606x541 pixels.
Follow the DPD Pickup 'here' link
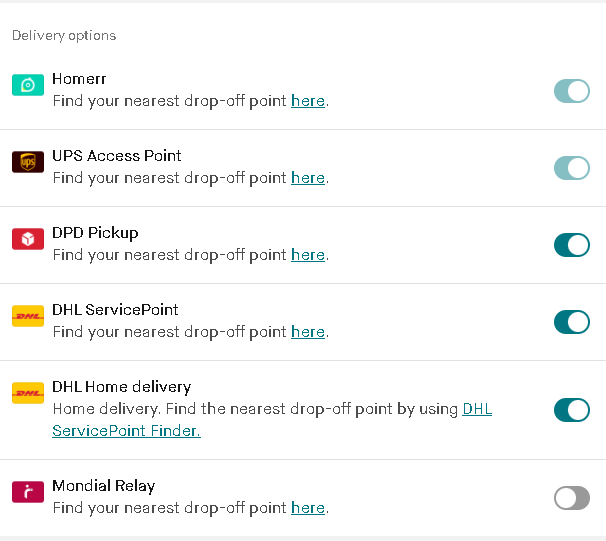coord(308,255)
